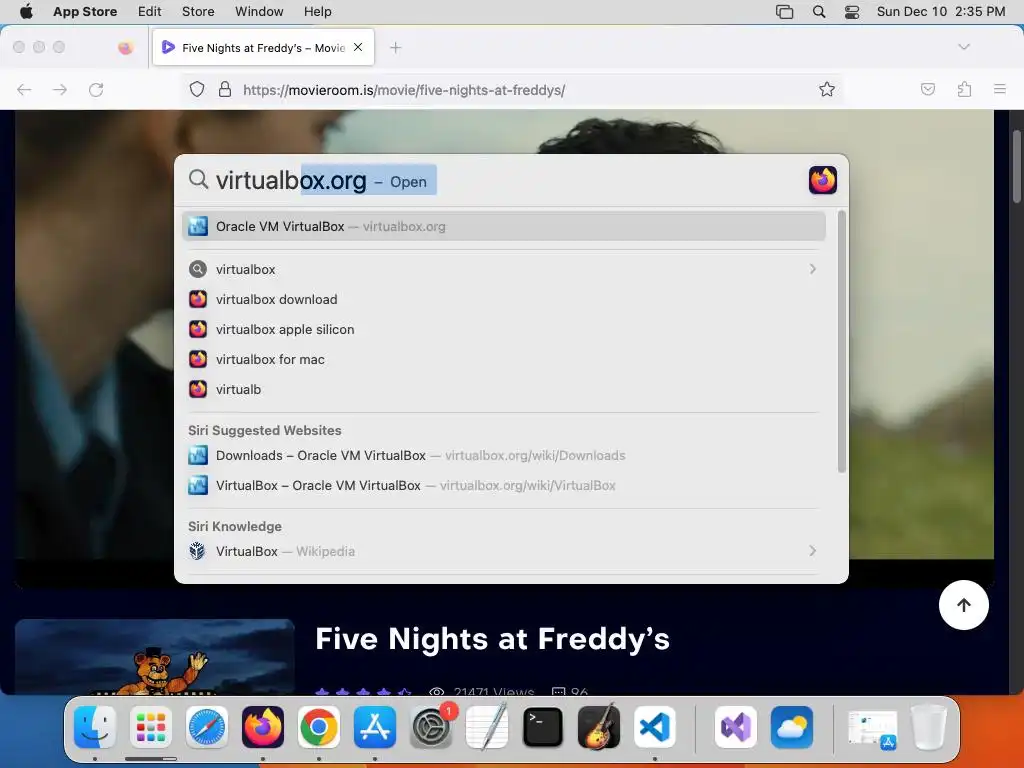
Task: Open Firefox hamburger application menu
Action: click(x=1000, y=89)
